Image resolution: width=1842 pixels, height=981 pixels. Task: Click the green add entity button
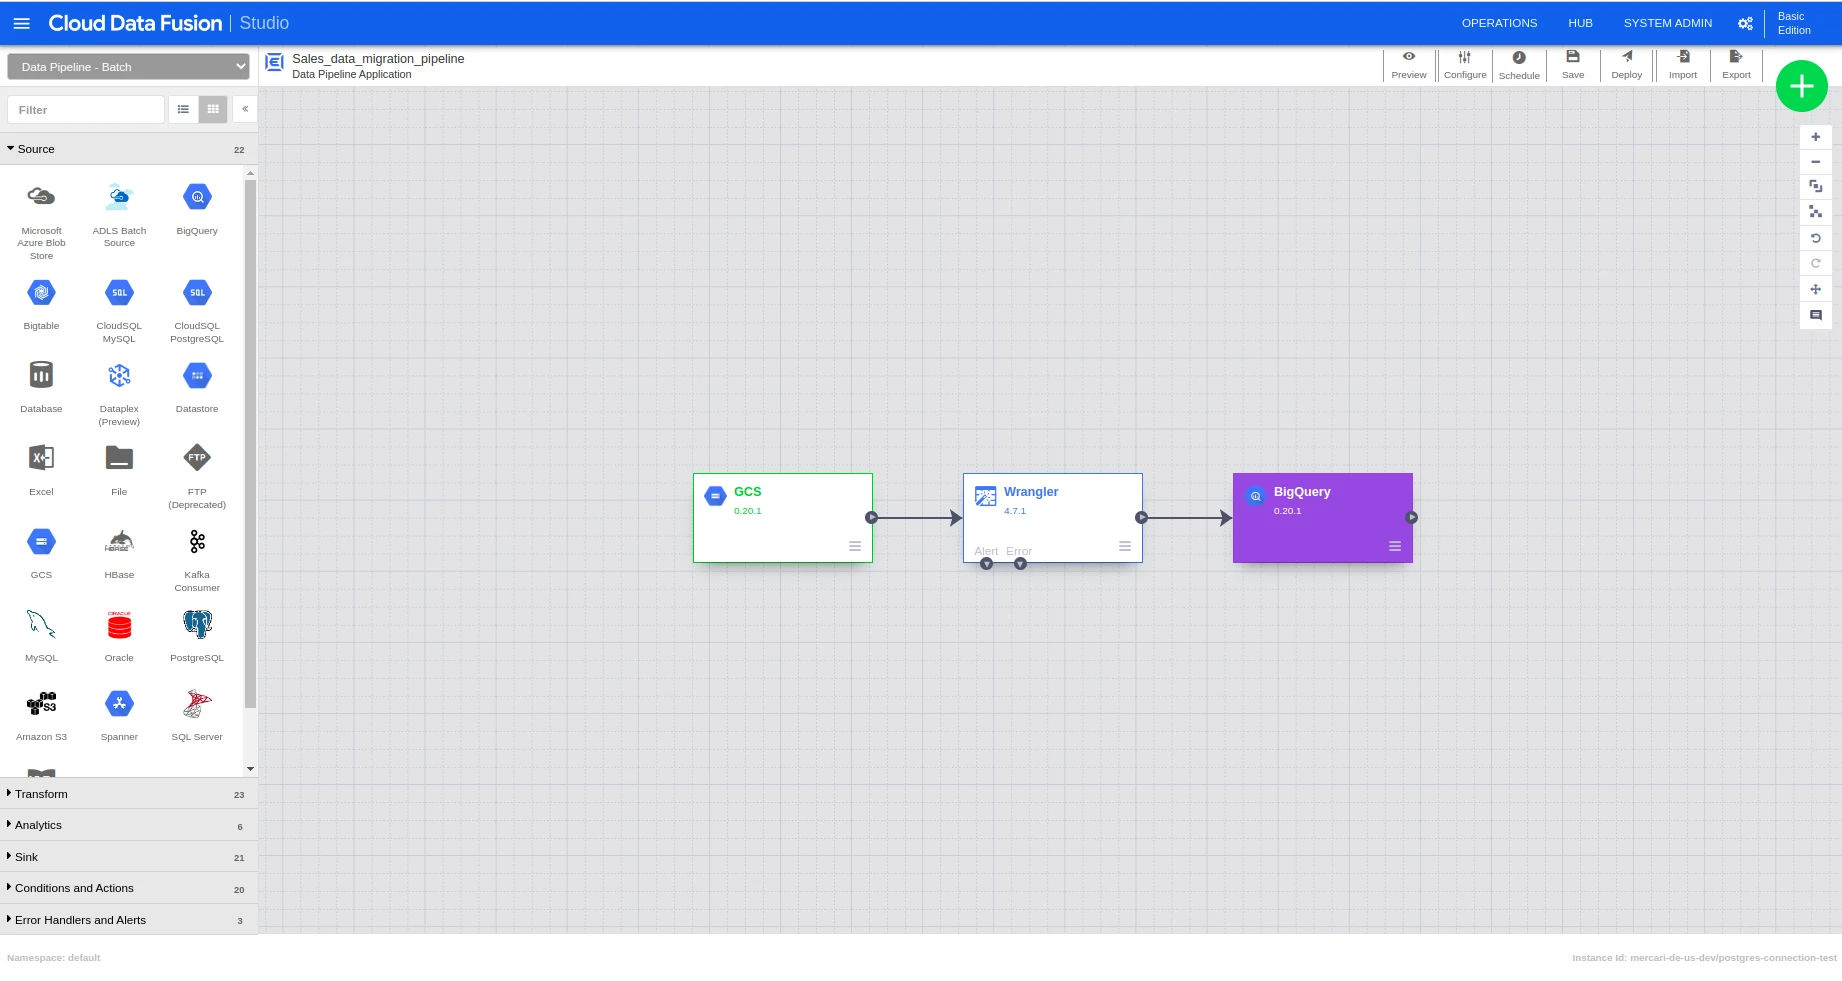1802,86
